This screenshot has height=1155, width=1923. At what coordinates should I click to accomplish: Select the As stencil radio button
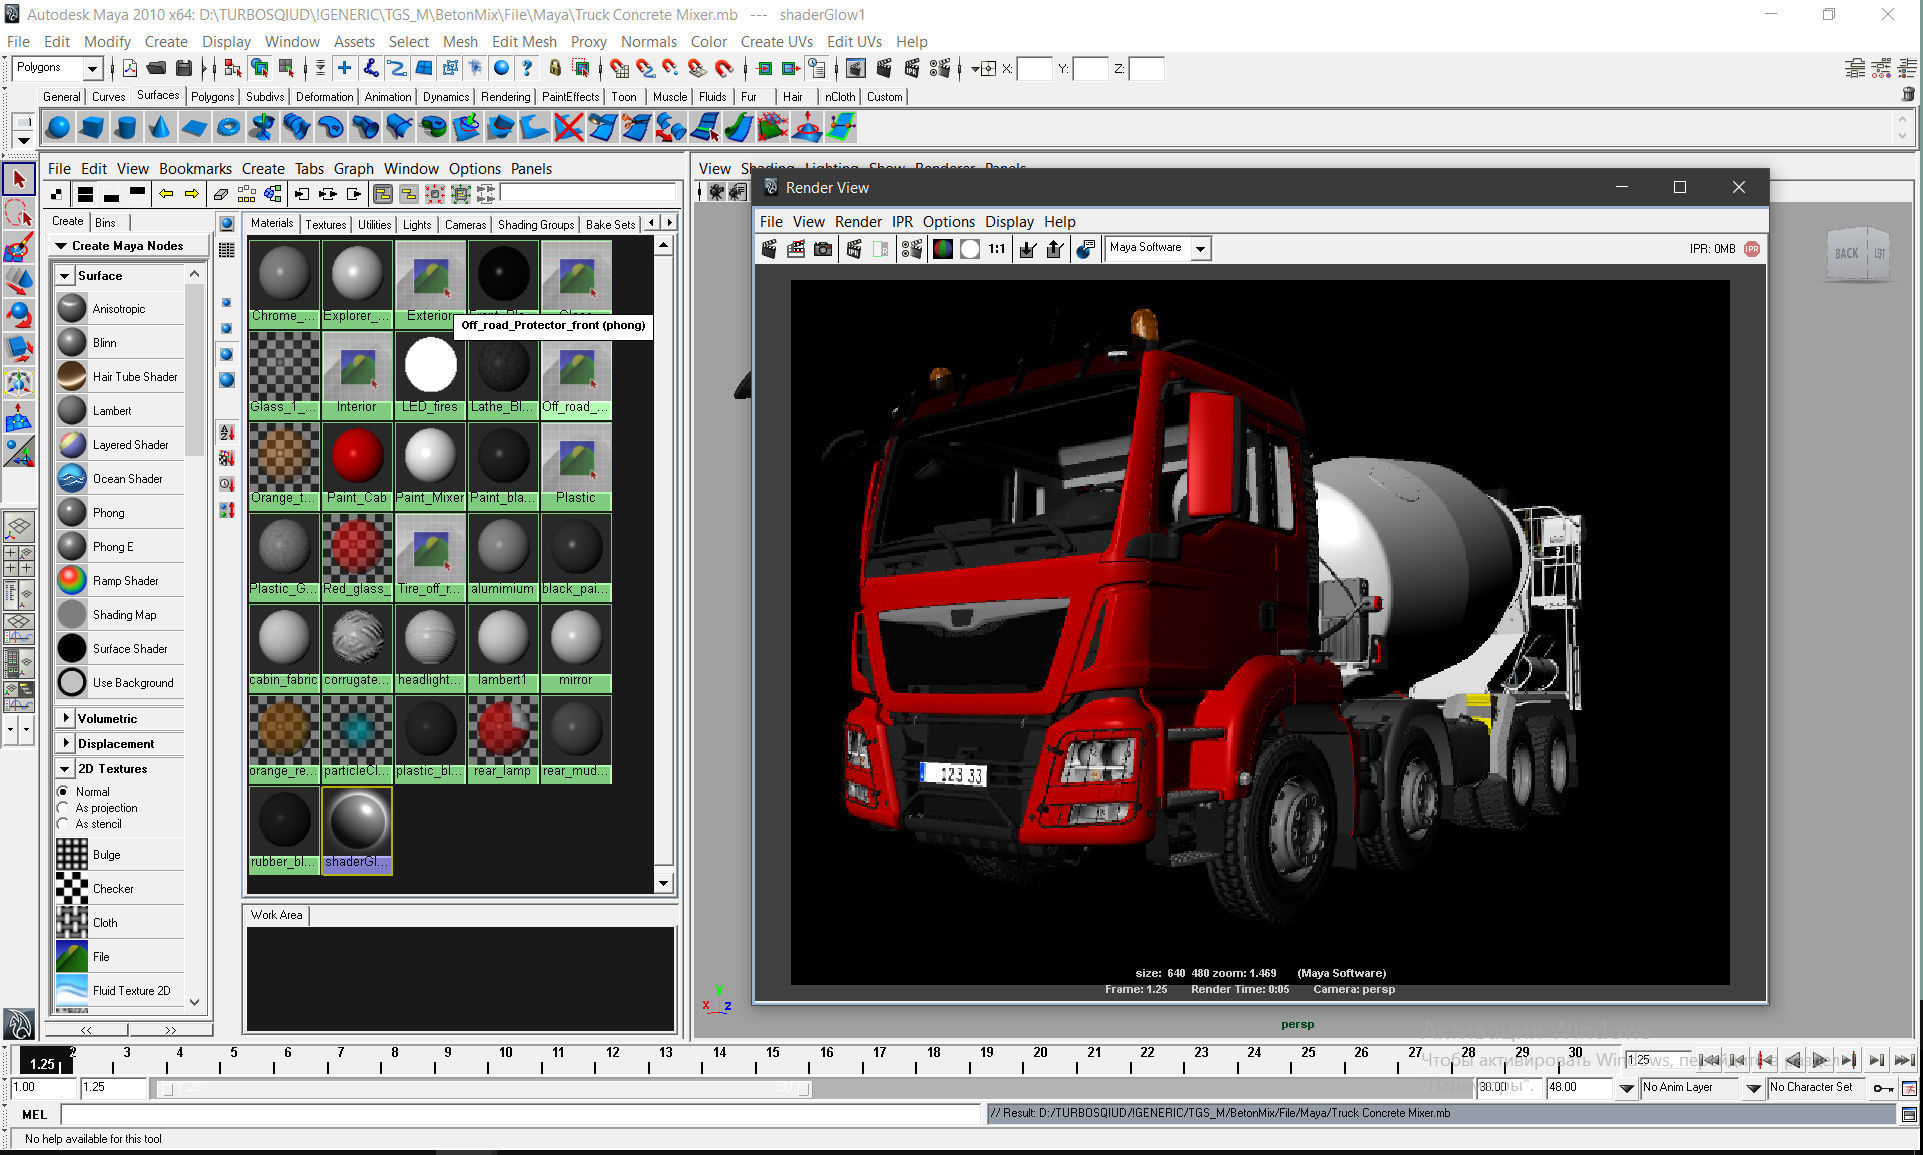63,823
